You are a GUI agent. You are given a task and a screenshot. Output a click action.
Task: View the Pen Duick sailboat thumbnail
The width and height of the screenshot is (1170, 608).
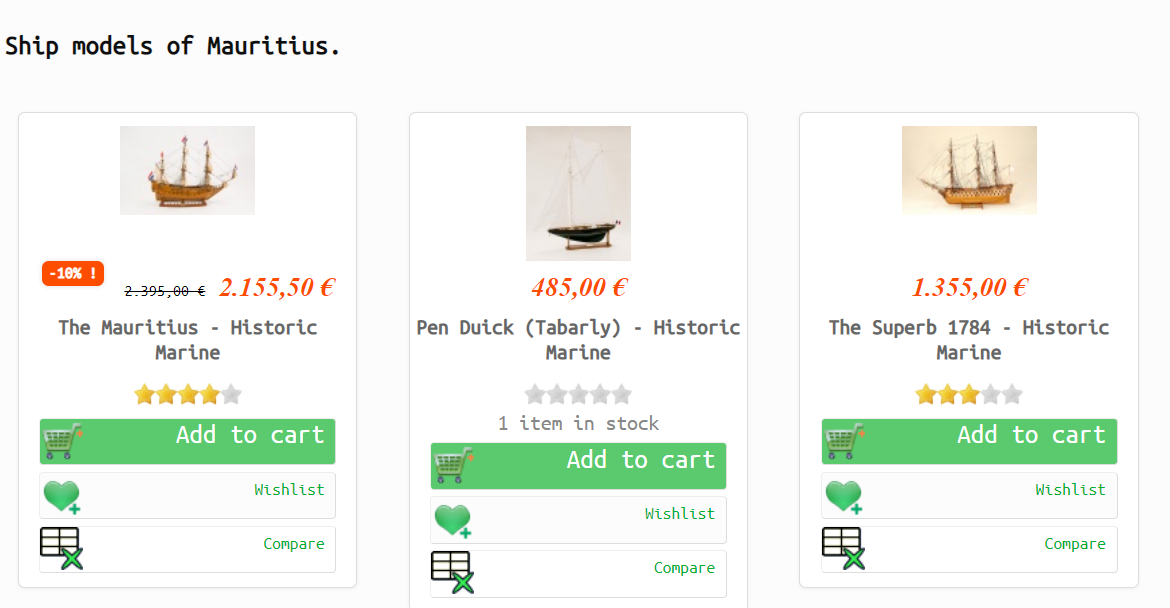point(578,193)
